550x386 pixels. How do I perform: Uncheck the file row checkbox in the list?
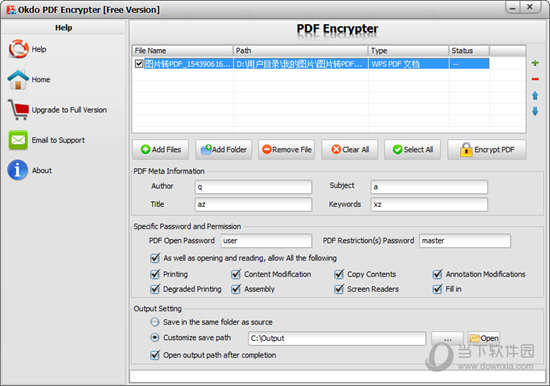coord(139,64)
